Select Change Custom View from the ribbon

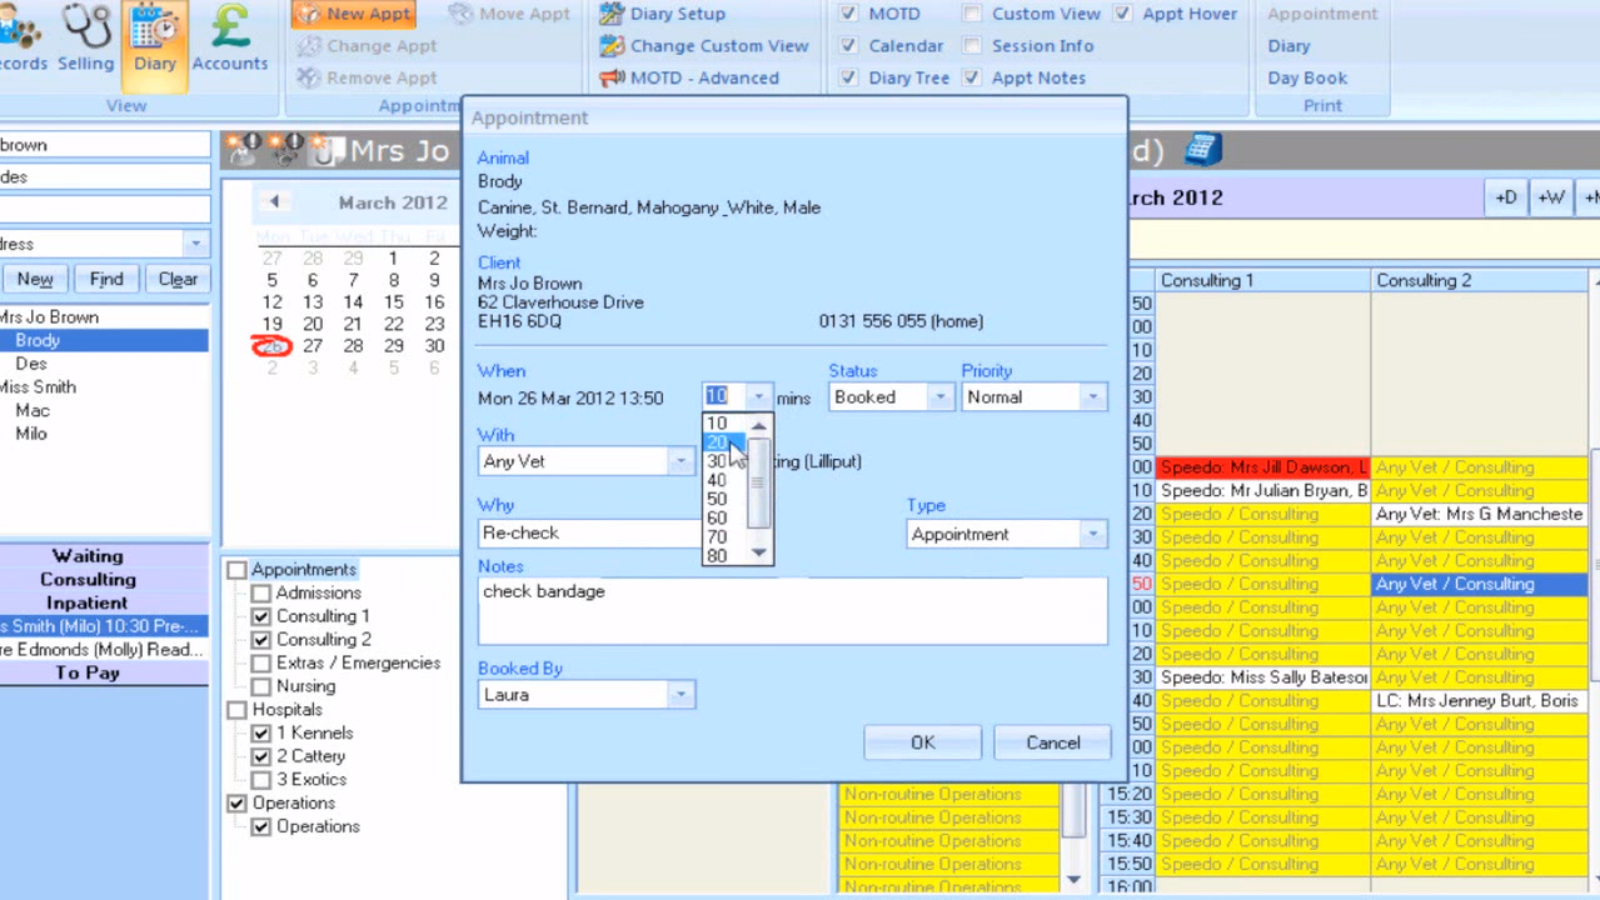[x=718, y=45]
